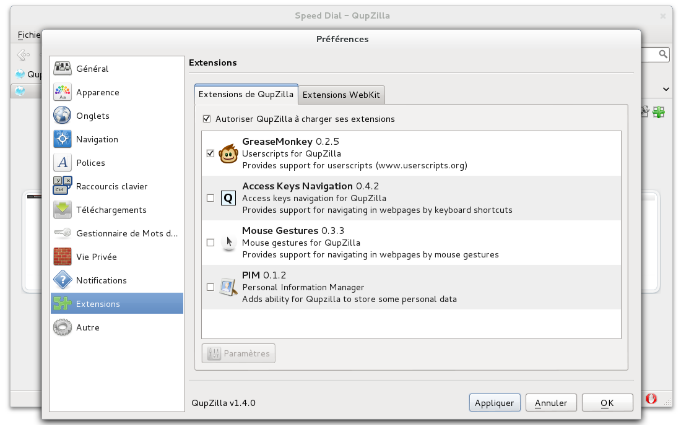Click the Polices font icon
Image resolution: width=681 pixels, height=427 pixels.
tap(63, 163)
